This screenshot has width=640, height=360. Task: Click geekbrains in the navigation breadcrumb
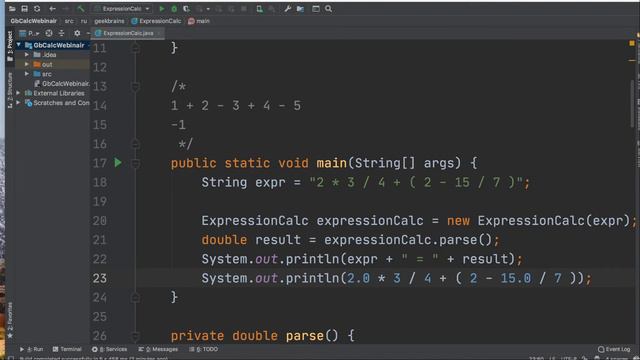[109, 21]
